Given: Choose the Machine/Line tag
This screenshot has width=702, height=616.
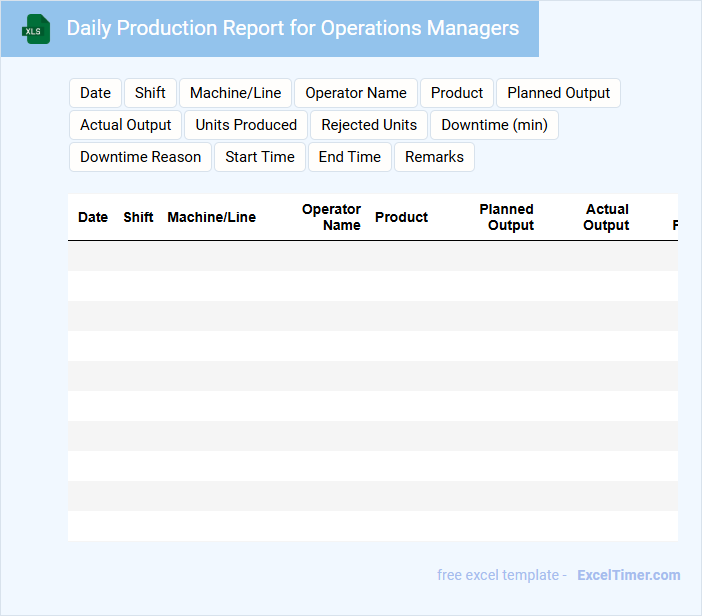Looking at the screenshot, I should (x=235, y=93).
